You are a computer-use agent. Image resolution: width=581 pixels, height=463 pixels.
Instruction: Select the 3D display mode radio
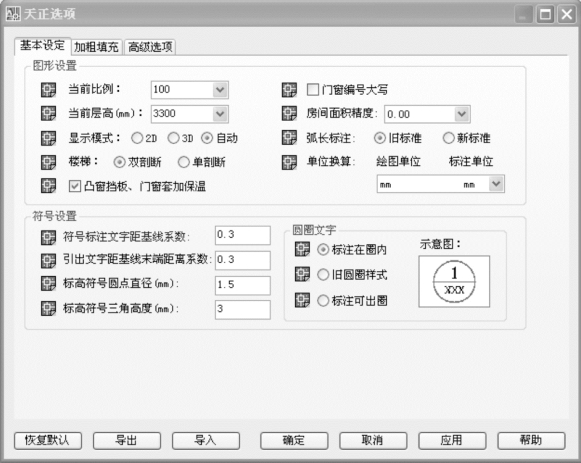(x=173, y=138)
